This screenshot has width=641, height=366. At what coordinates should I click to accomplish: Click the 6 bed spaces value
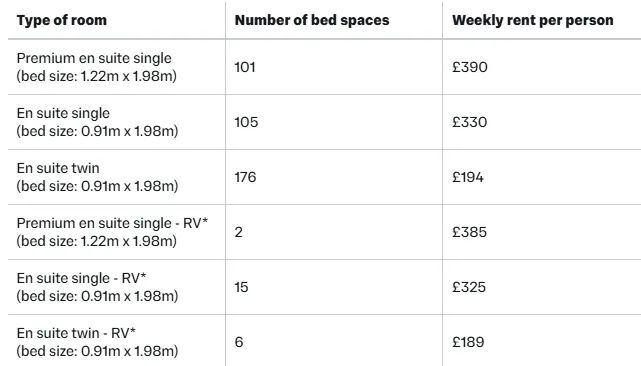(x=239, y=342)
